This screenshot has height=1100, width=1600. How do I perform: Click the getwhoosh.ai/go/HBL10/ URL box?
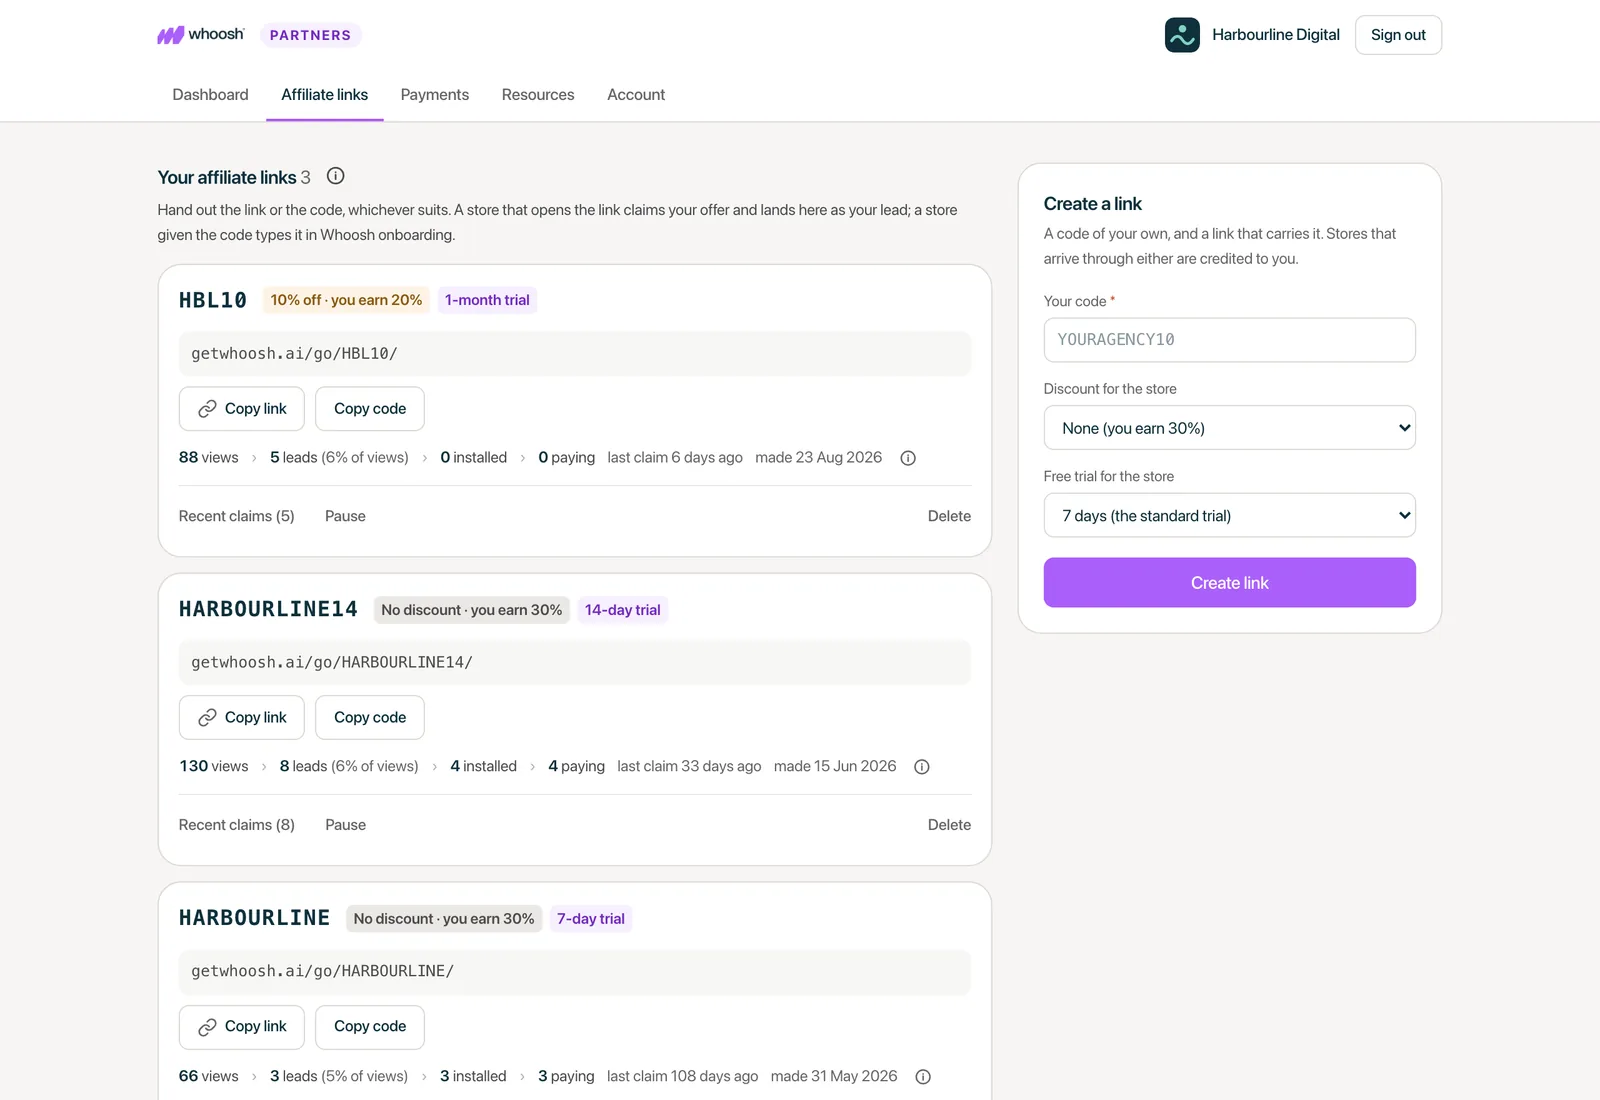point(575,354)
